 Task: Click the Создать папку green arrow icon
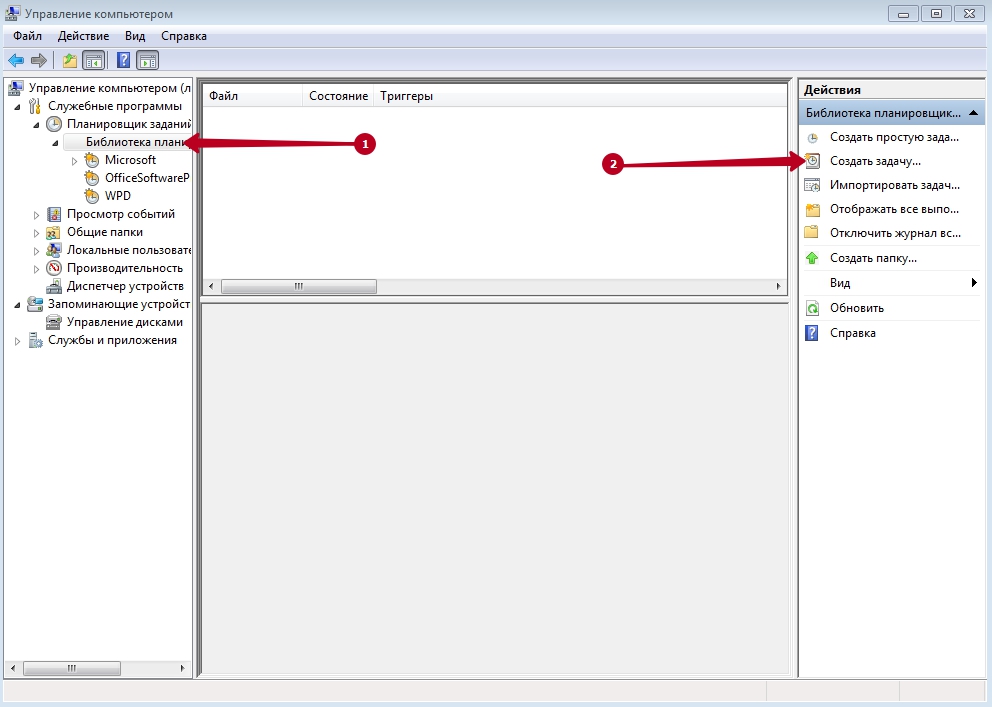coord(812,258)
